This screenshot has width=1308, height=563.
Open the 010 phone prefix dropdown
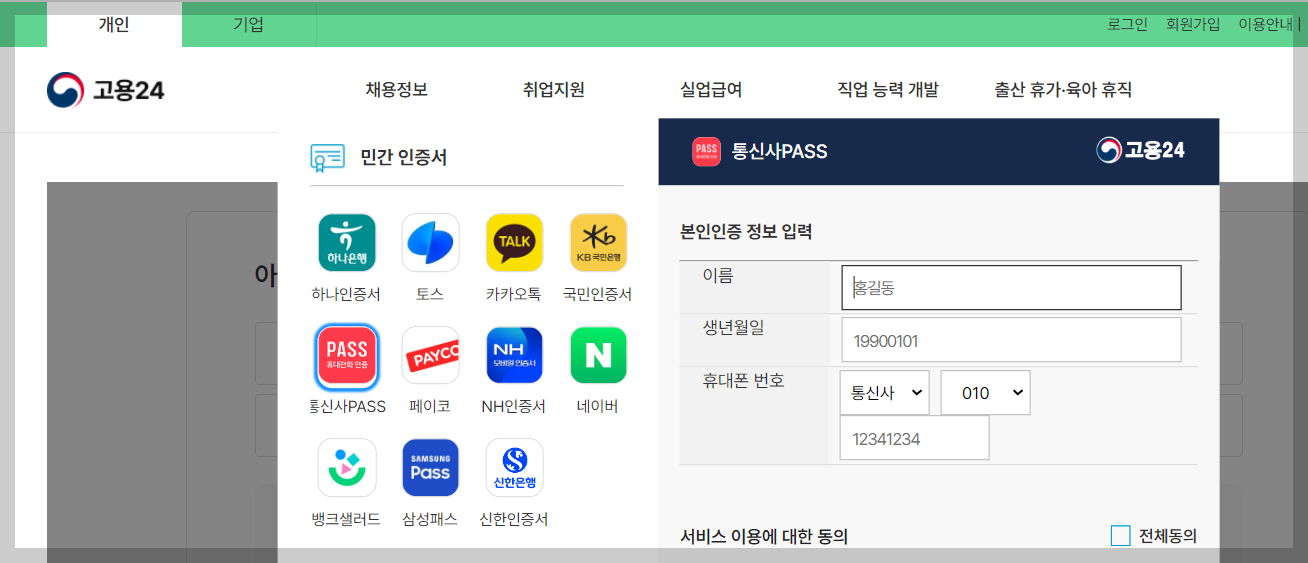point(985,393)
